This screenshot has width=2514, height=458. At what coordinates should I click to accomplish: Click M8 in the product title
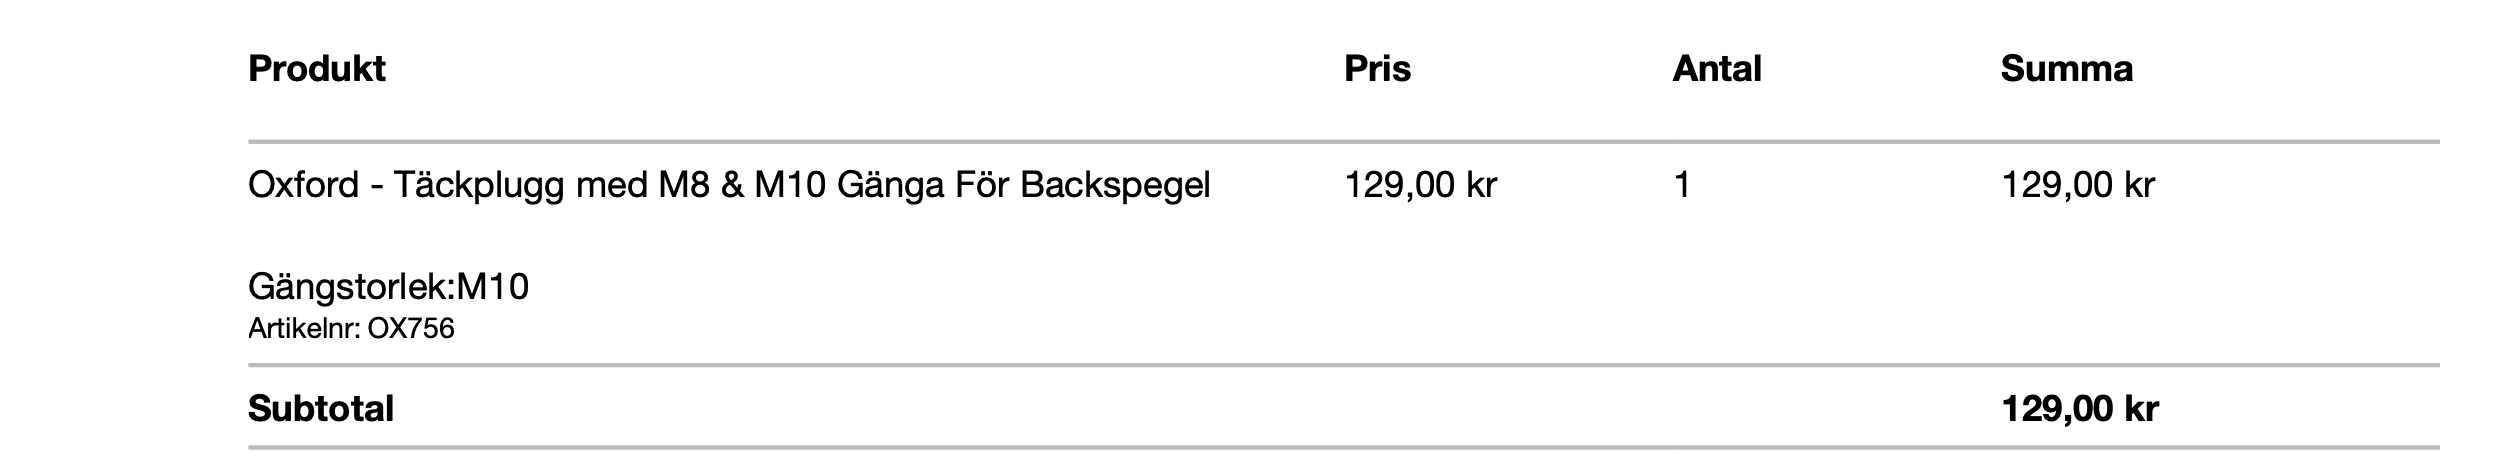[x=684, y=186]
